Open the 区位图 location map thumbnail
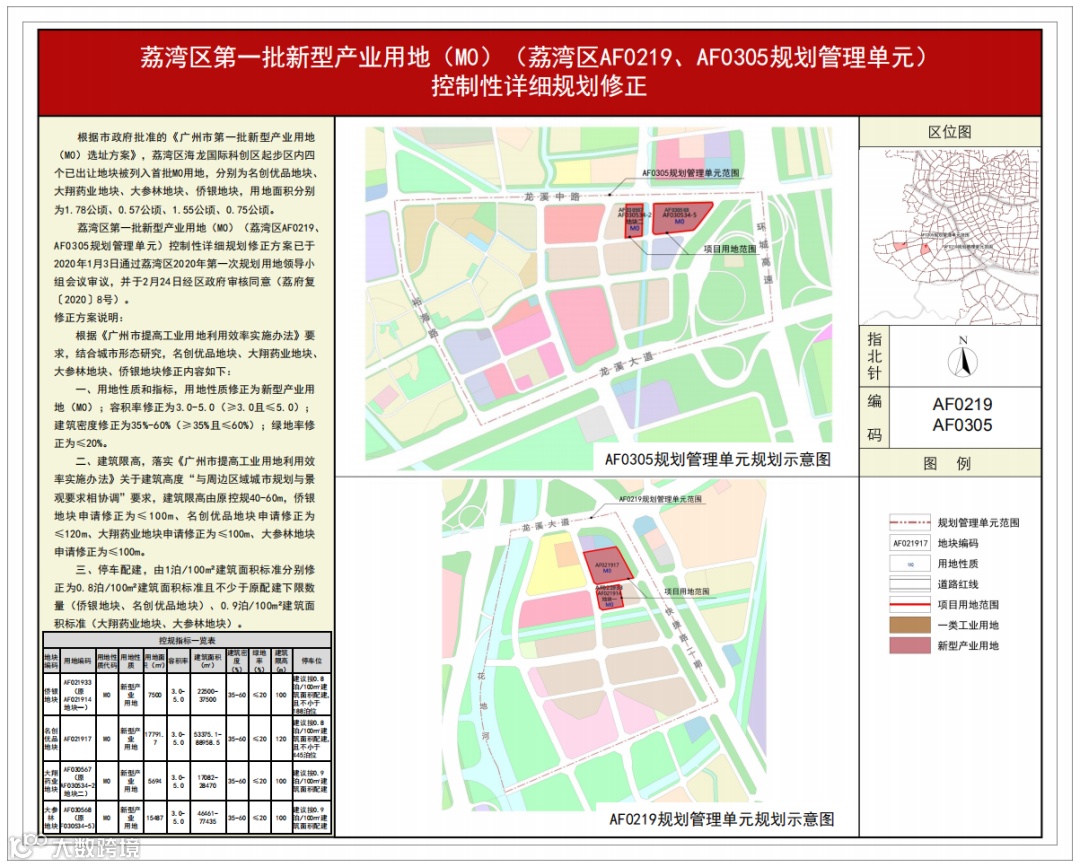The width and height of the screenshot is (1080, 867). (949, 237)
